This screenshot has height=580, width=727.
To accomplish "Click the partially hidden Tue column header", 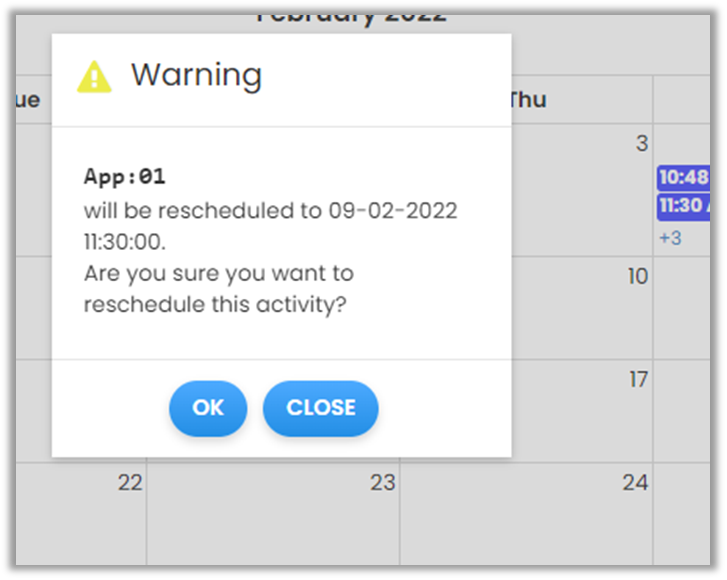I will 27,100.
